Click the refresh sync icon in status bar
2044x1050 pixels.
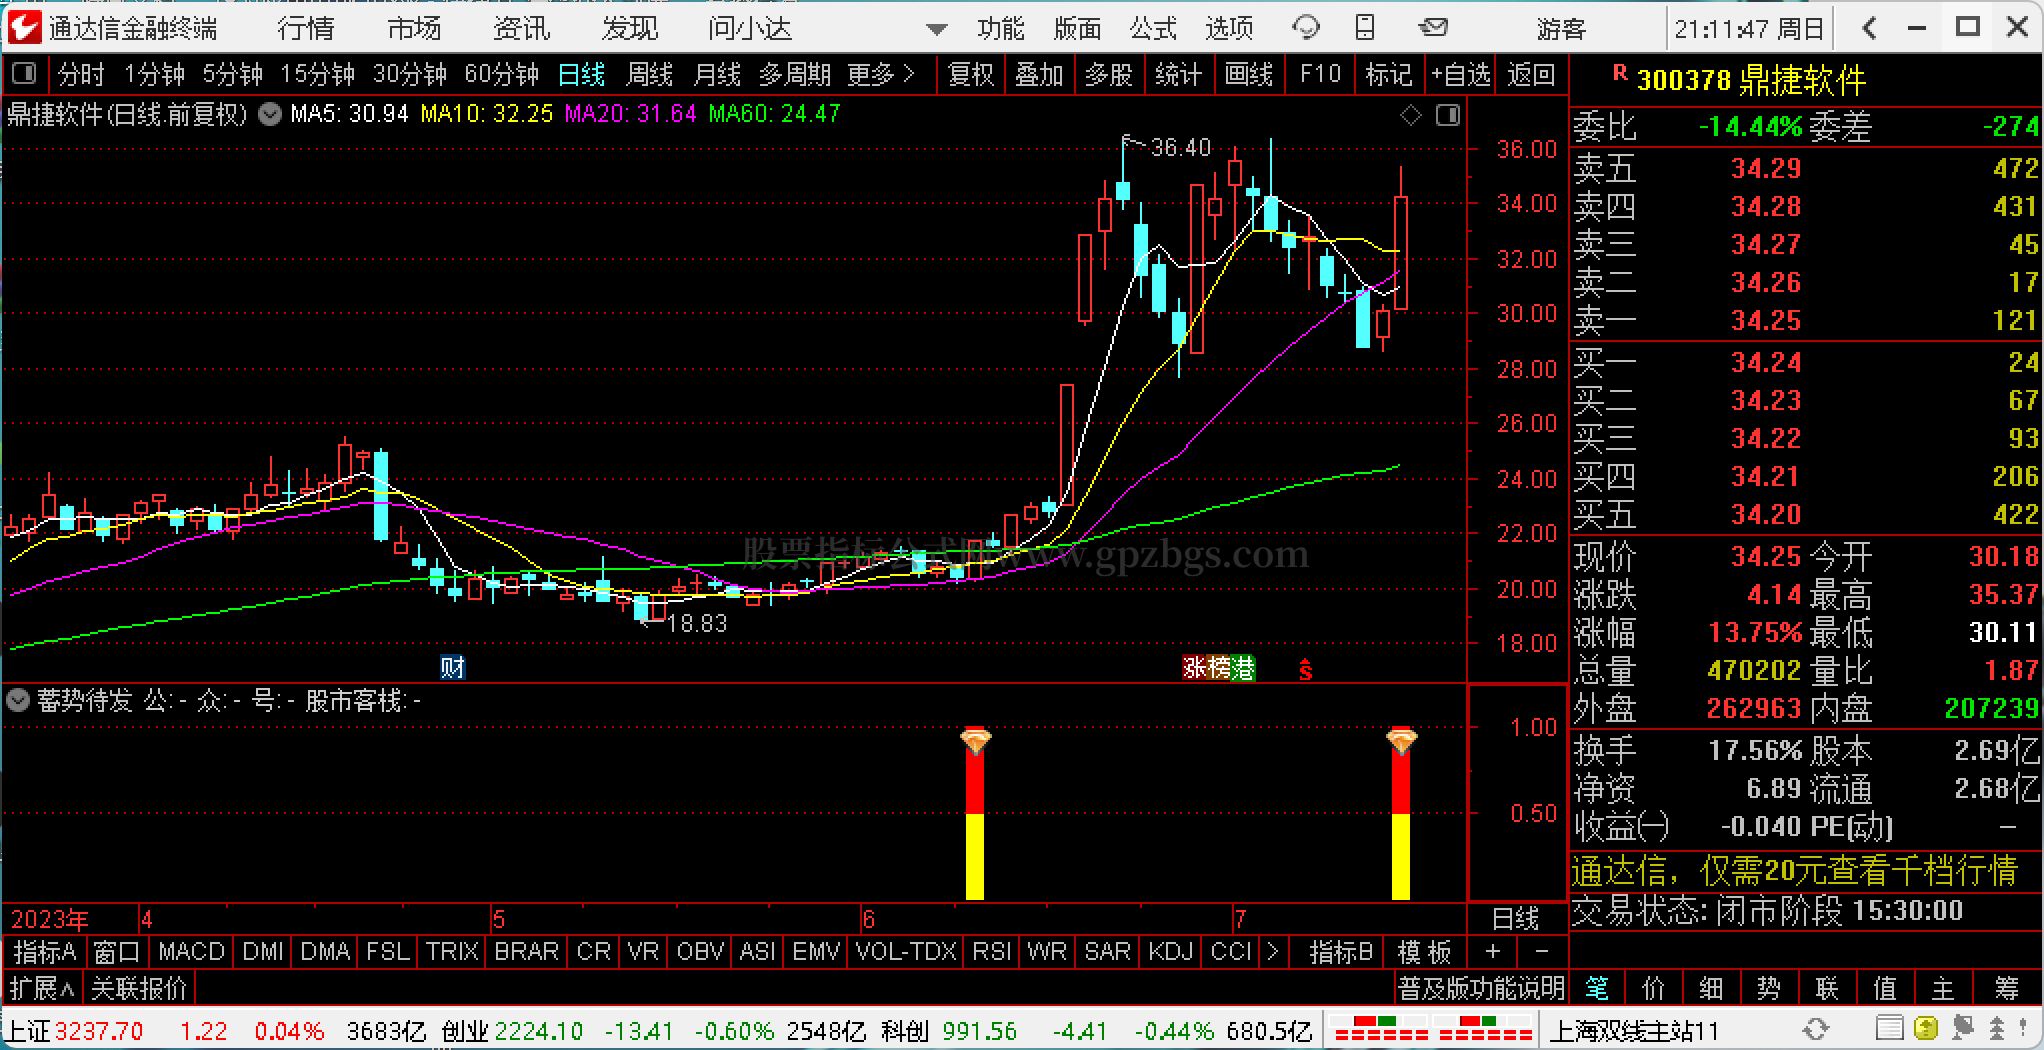1816,1029
